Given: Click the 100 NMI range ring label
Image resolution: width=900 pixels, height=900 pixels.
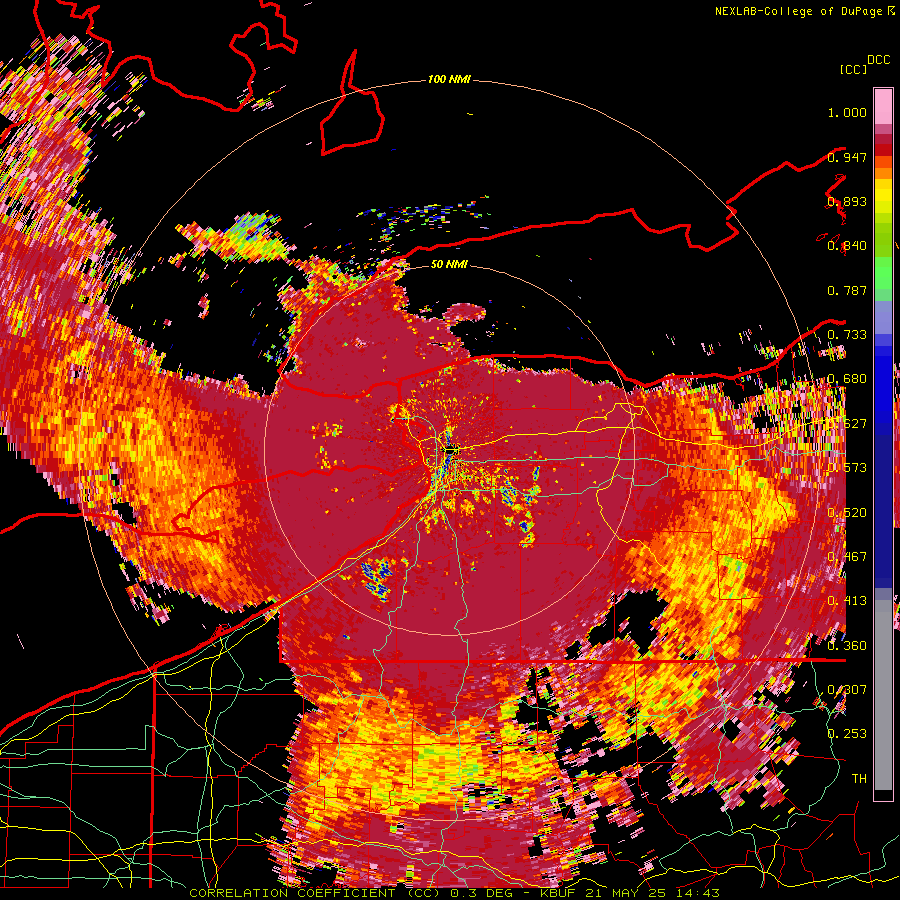Looking at the screenshot, I should (449, 79).
